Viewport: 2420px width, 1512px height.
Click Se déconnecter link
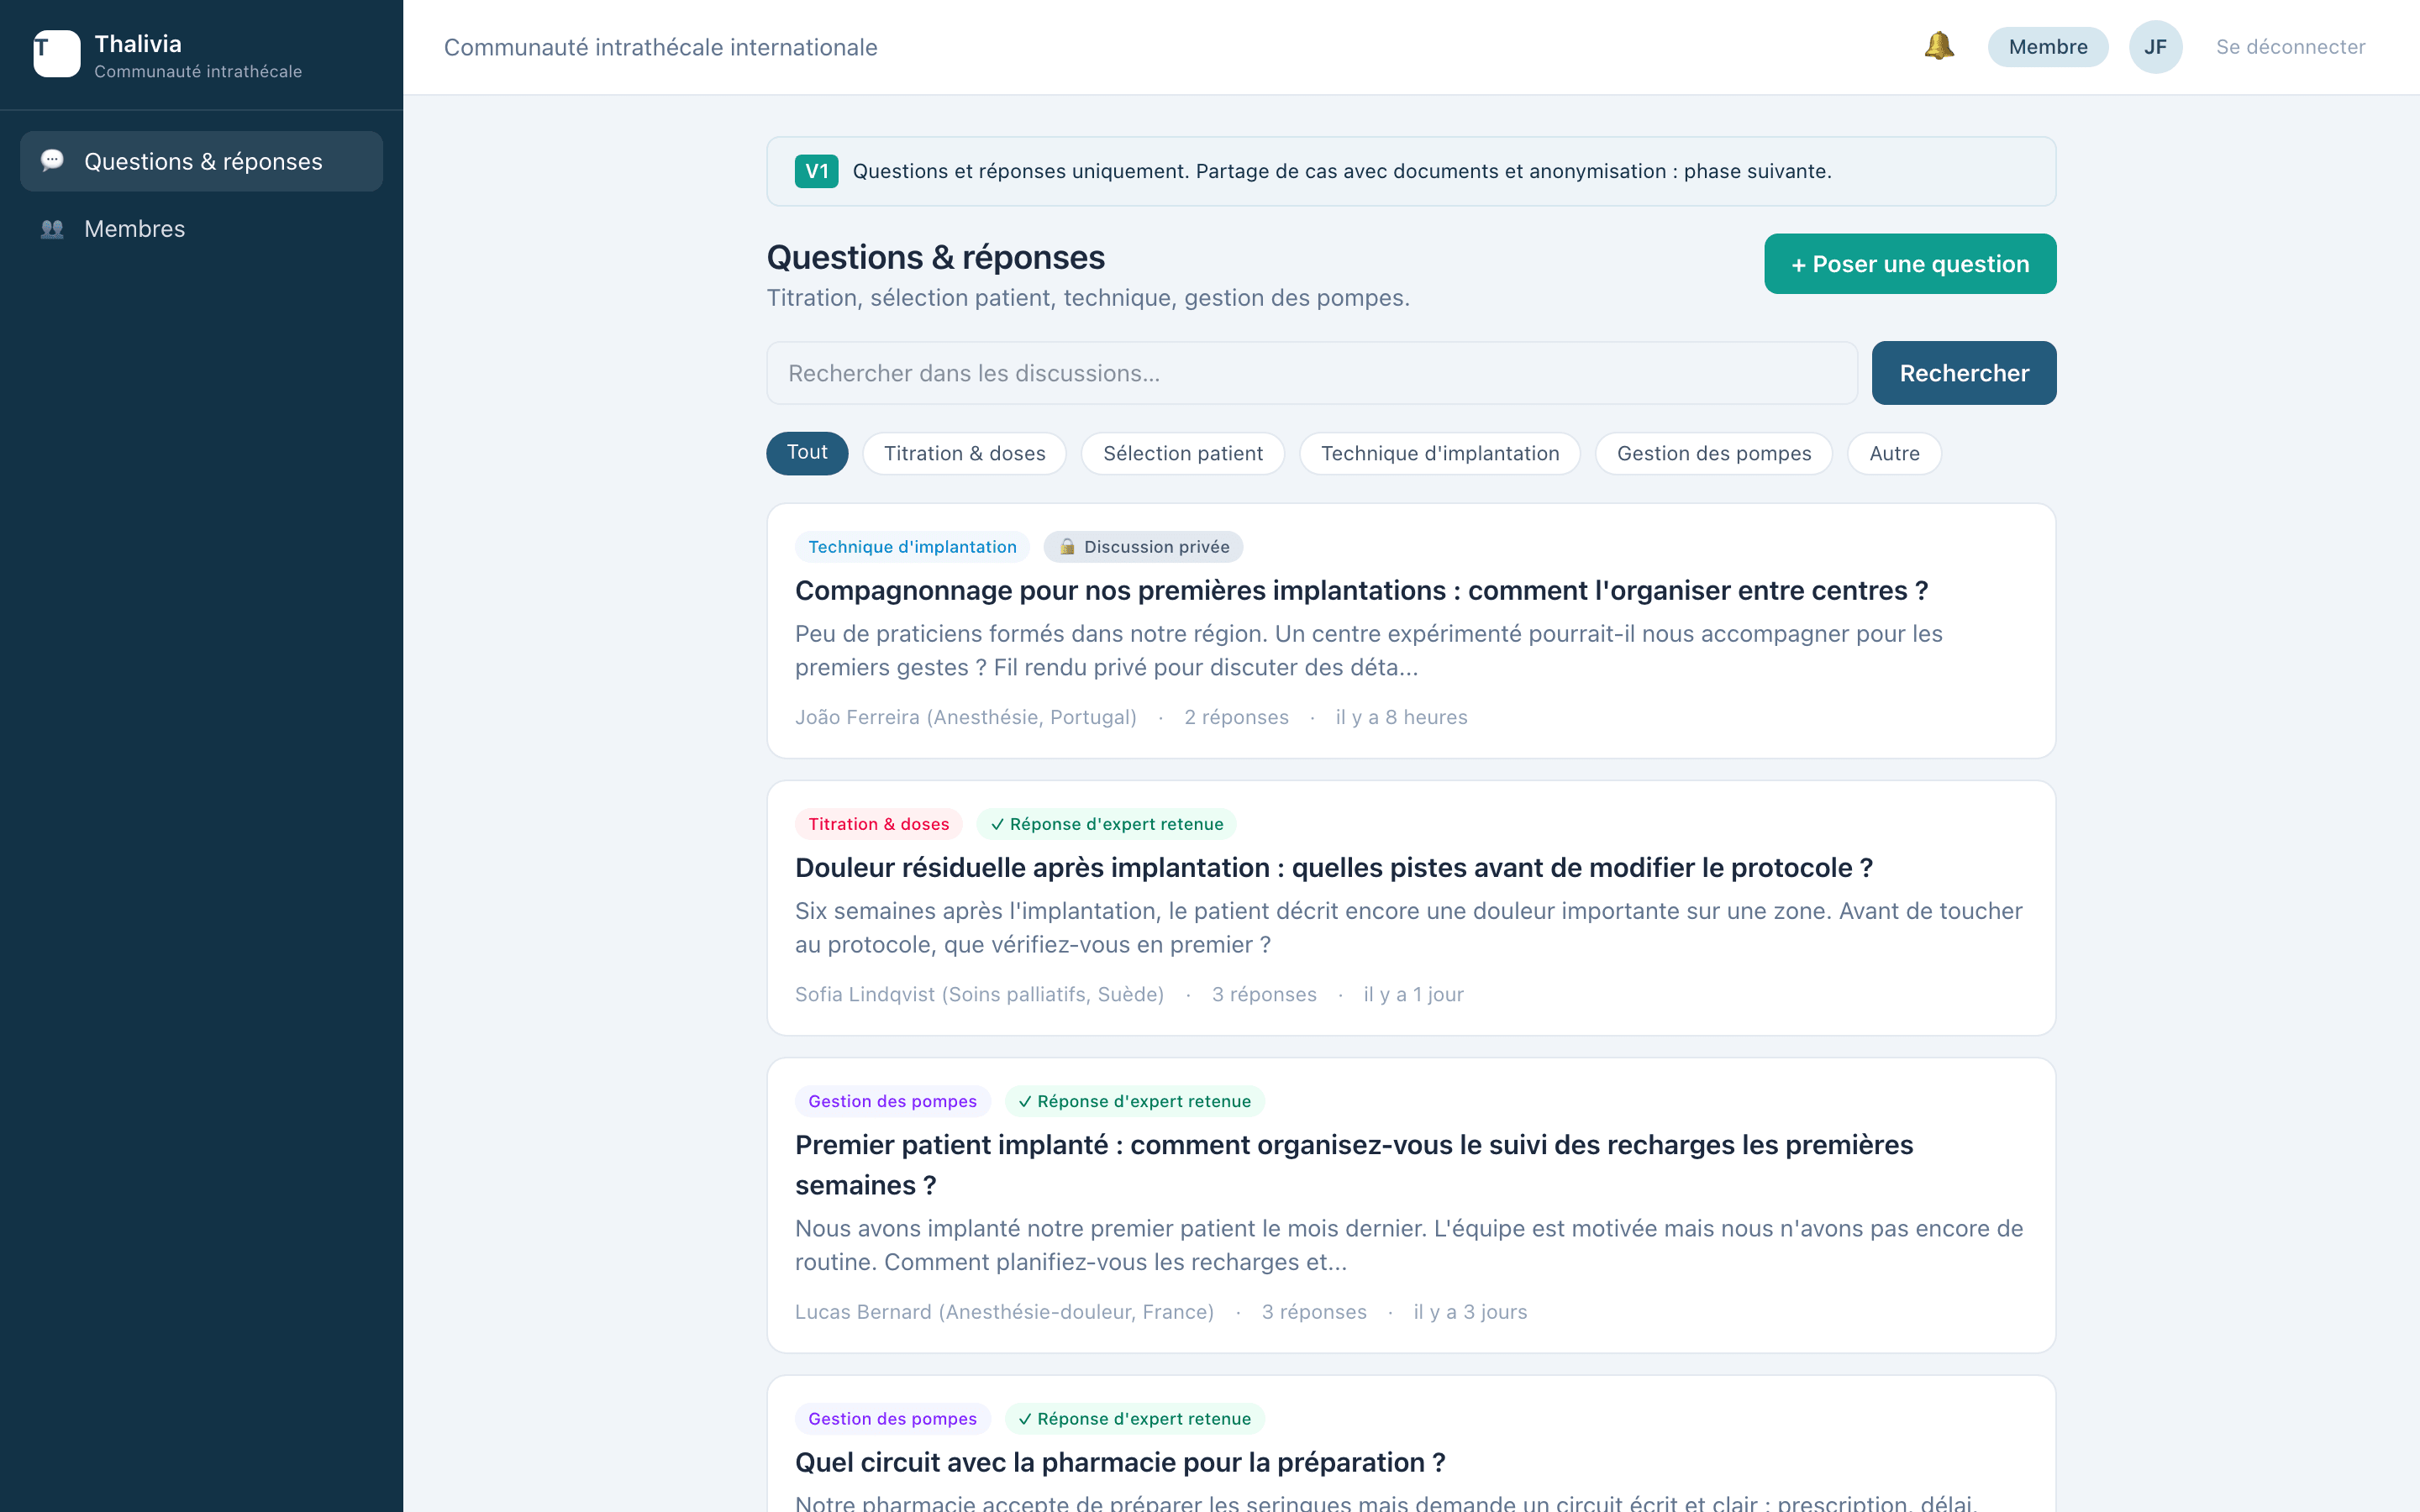[x=2290, y=47]
